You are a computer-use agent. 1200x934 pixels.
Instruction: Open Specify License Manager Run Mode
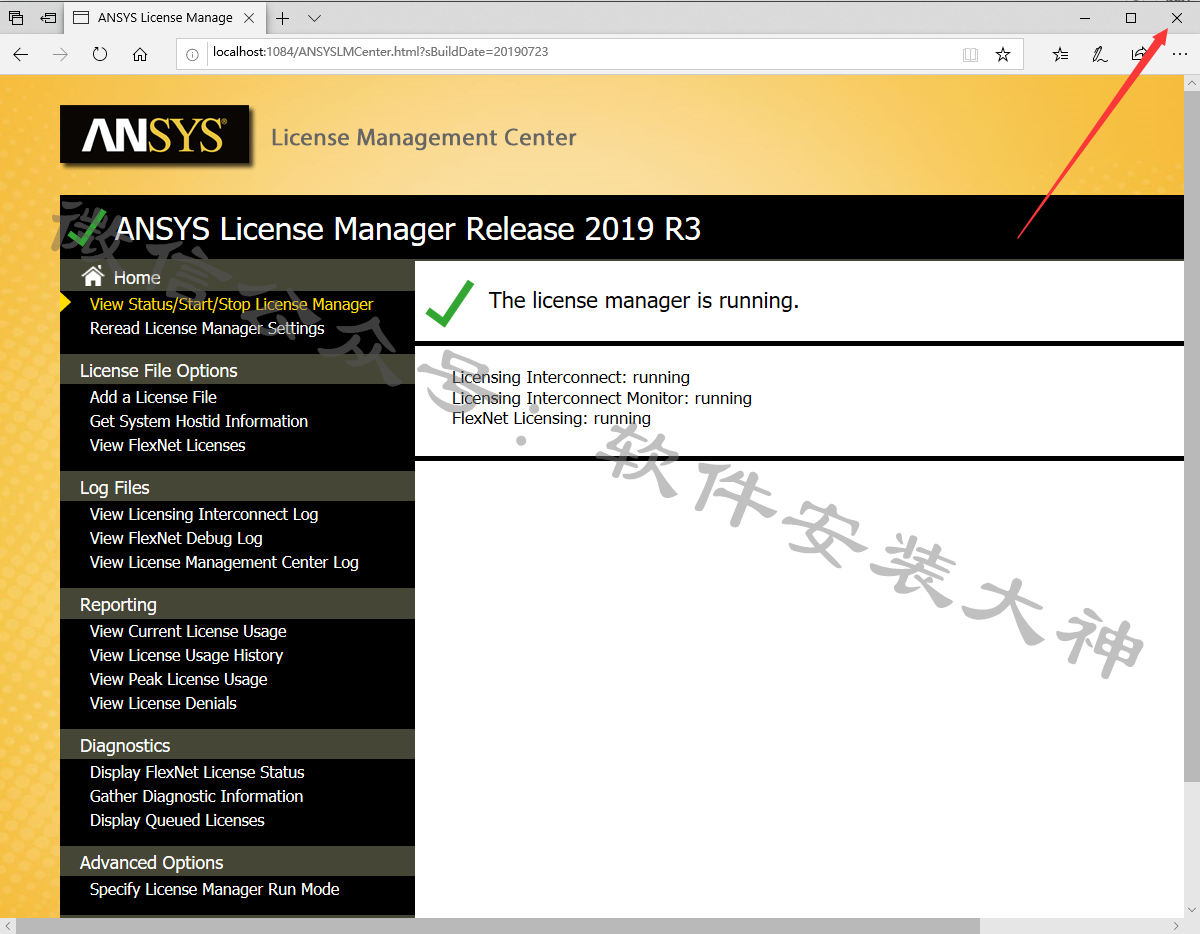tap(214, 889)
